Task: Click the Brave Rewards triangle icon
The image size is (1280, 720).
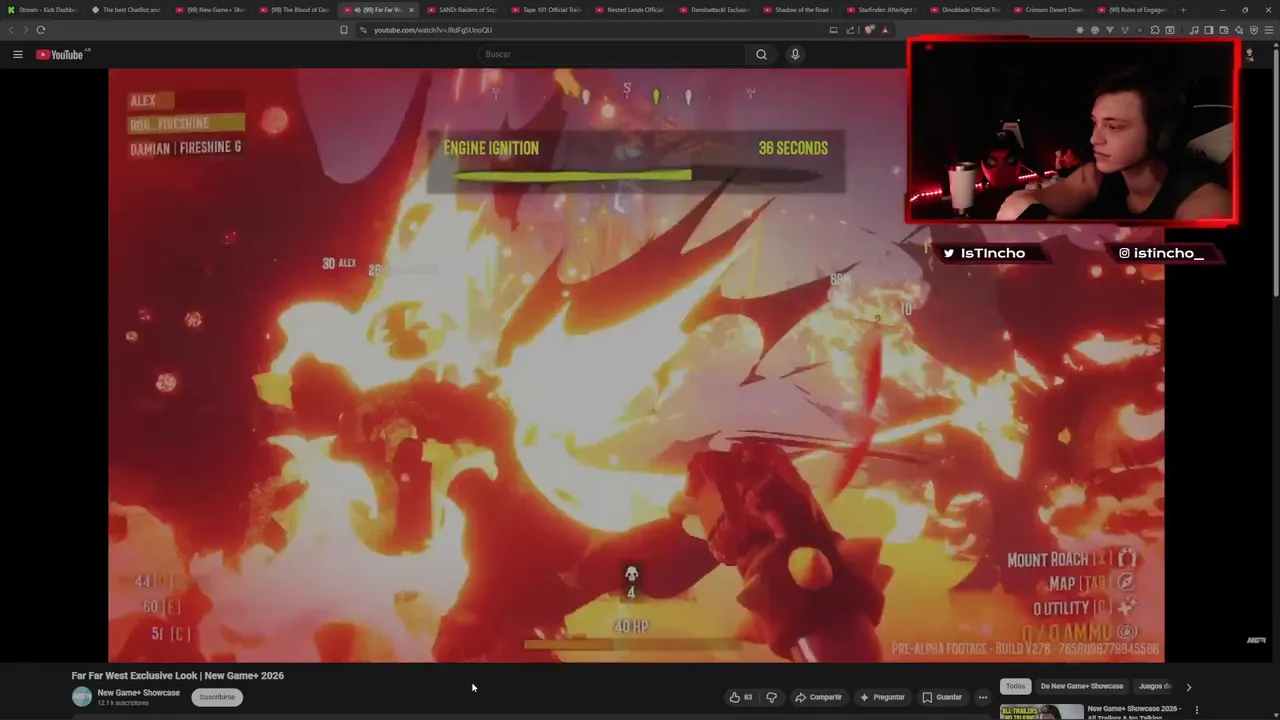Action: (x=885, y=30)
